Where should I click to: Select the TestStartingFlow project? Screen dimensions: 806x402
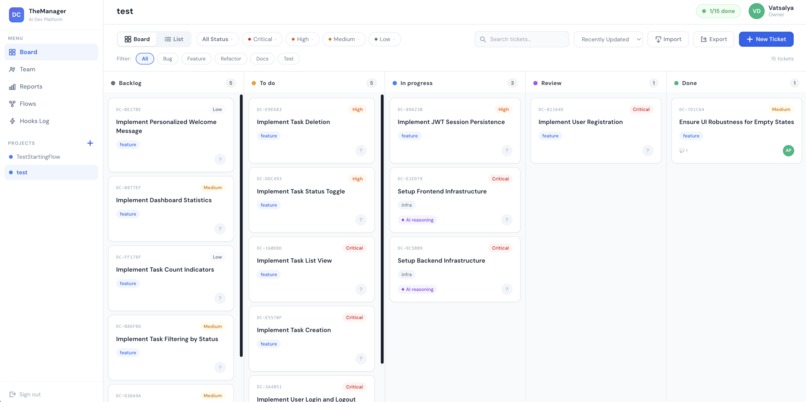pyautogui.click(x=51, y=157)
